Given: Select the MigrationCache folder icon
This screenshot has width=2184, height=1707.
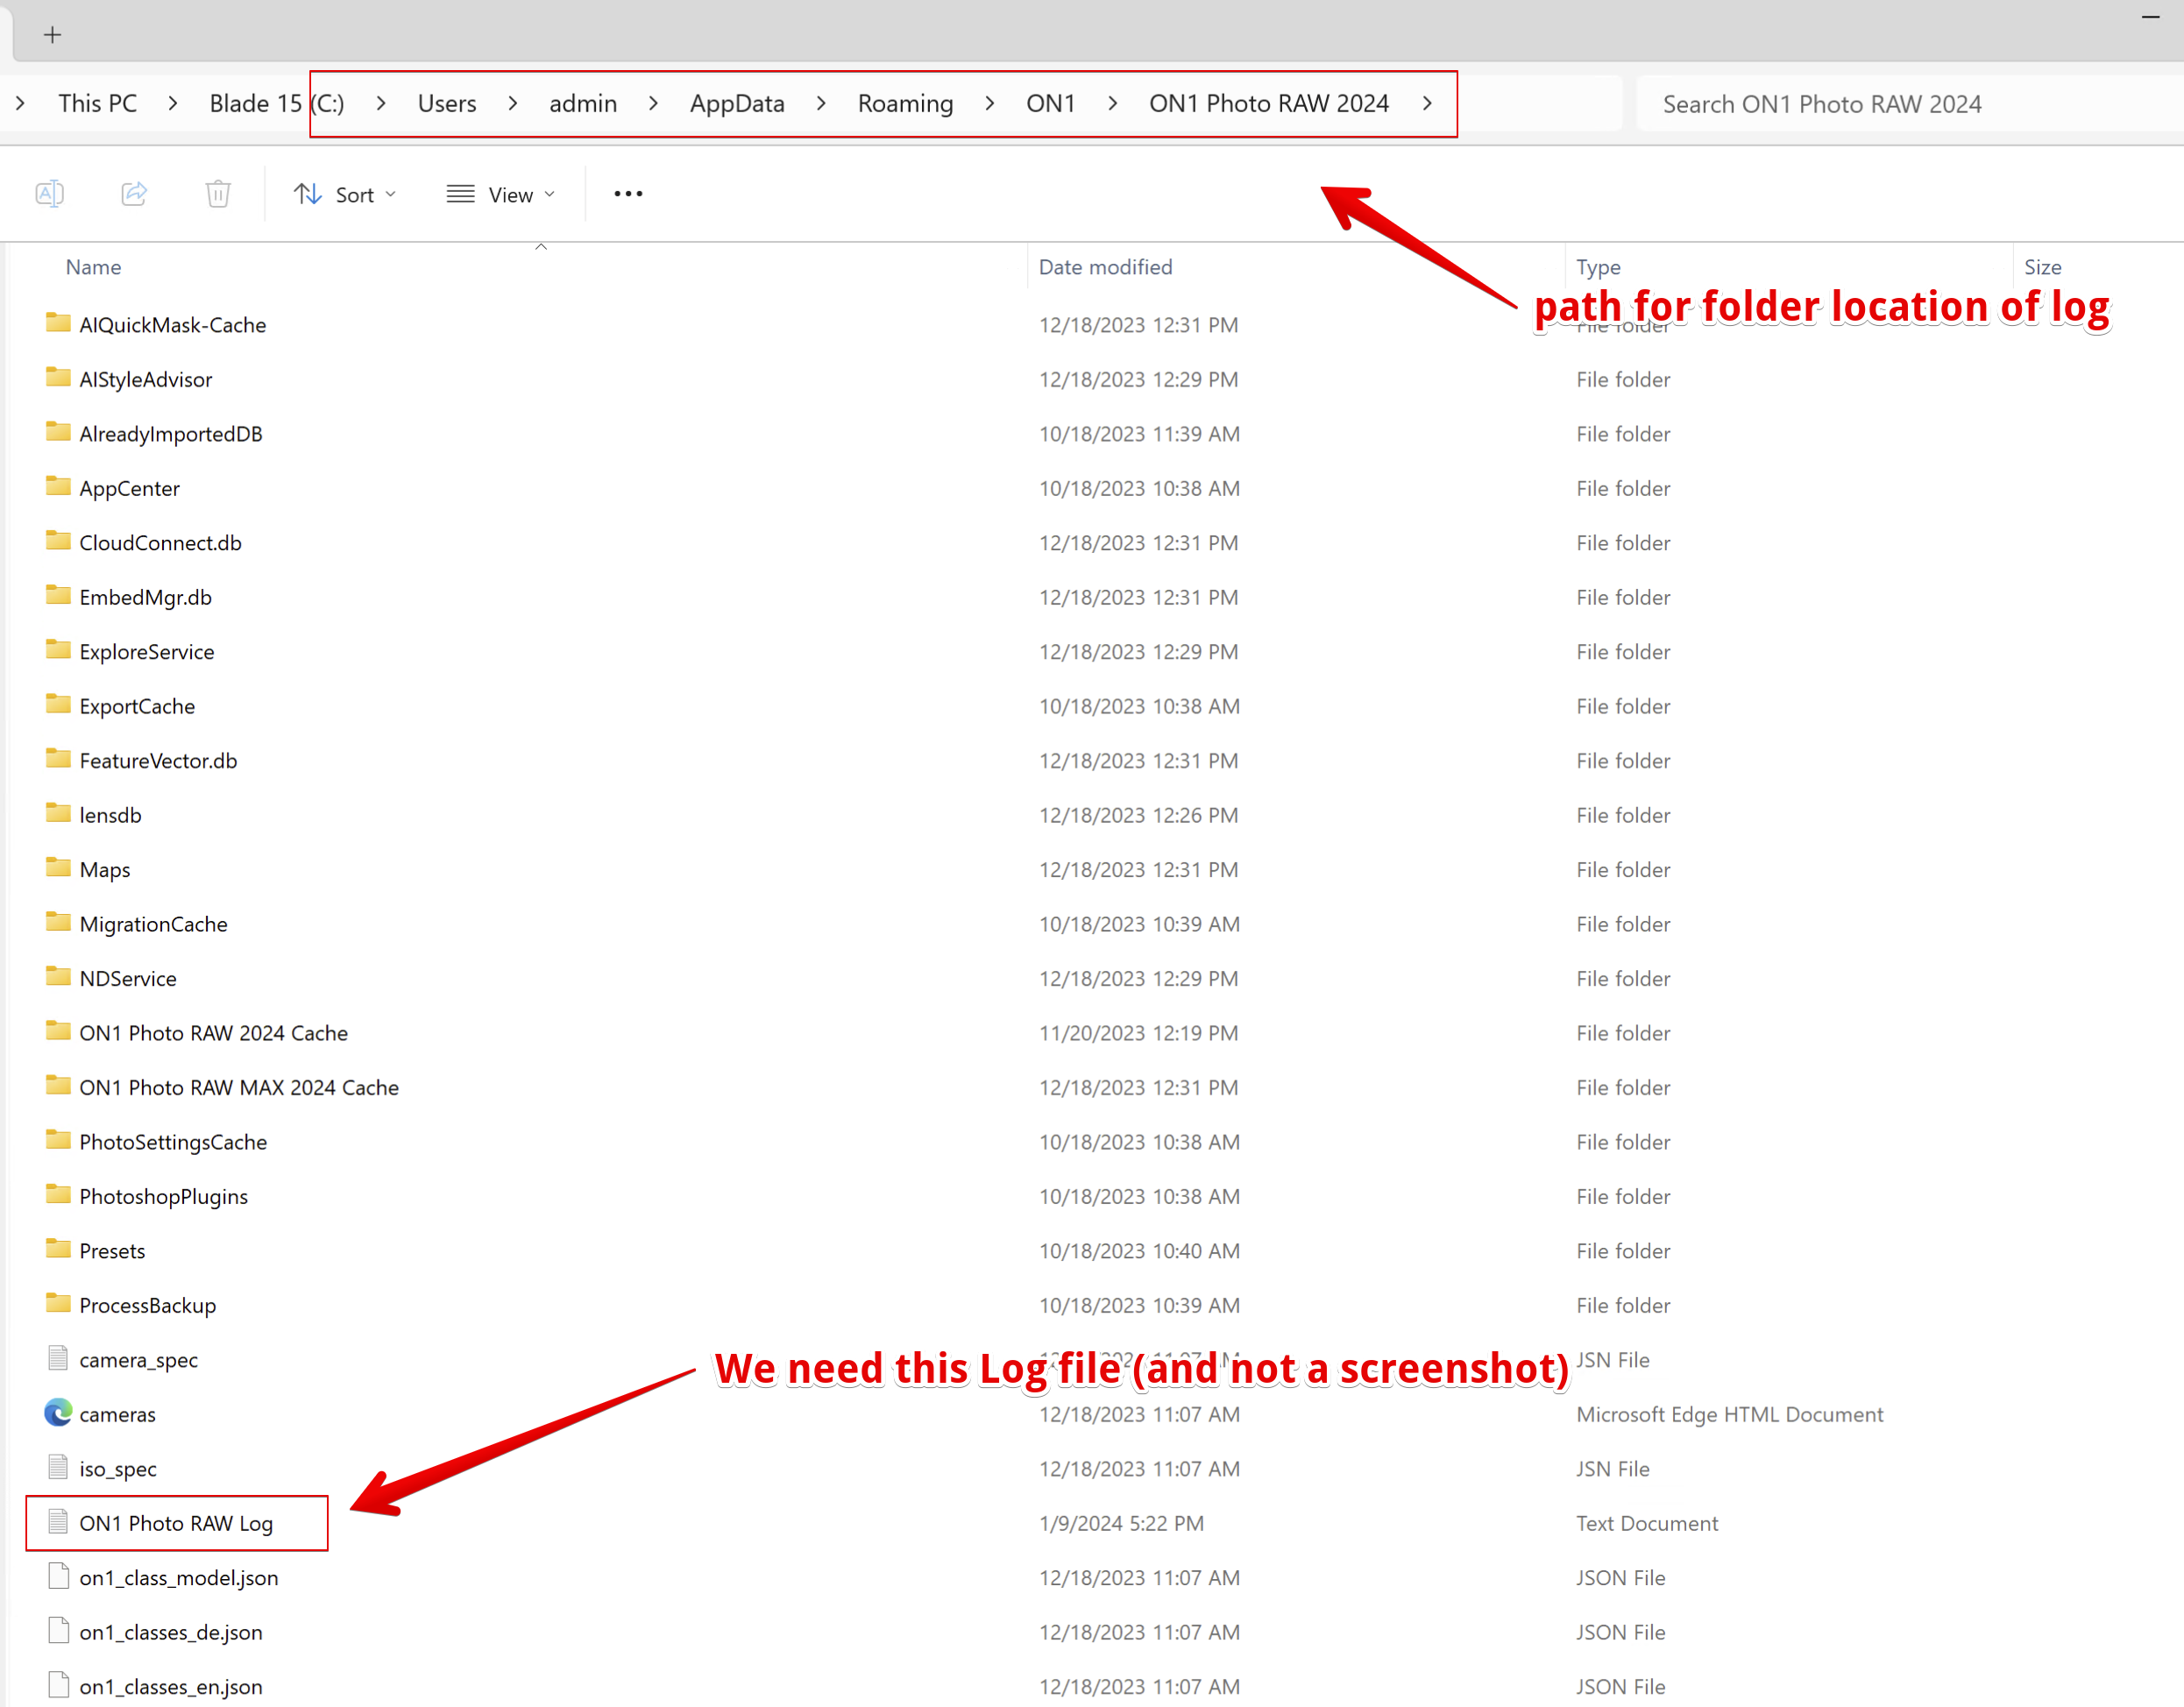Looking at the screenshot, I should coord(58,922).
